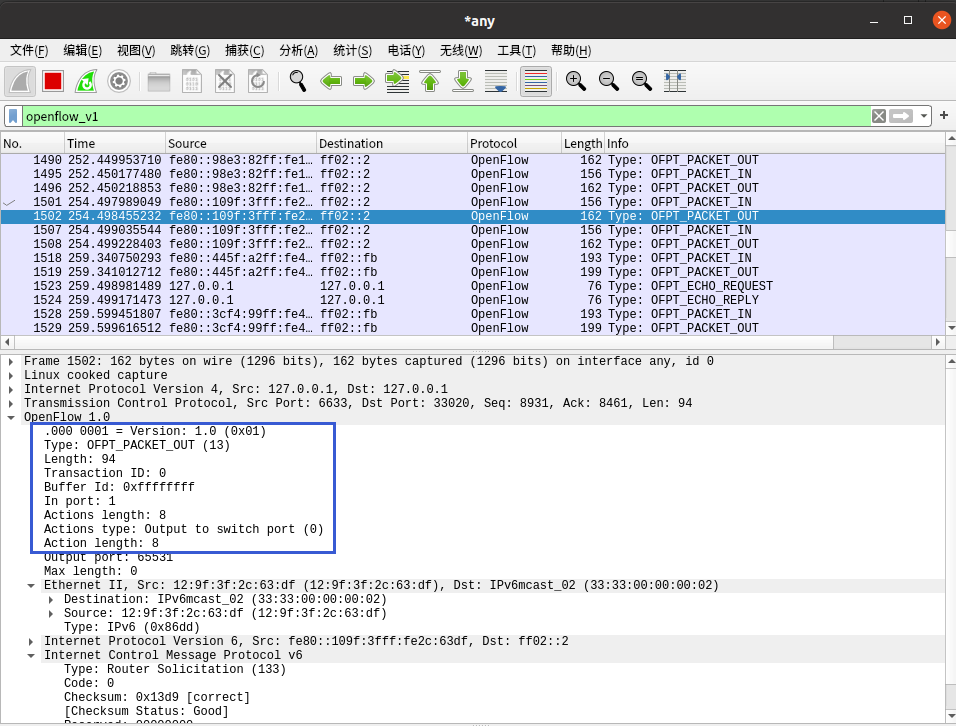Expand the Frame 1502 tree node
The height and width of the screenshot is (726, 956).
(11, 361)
